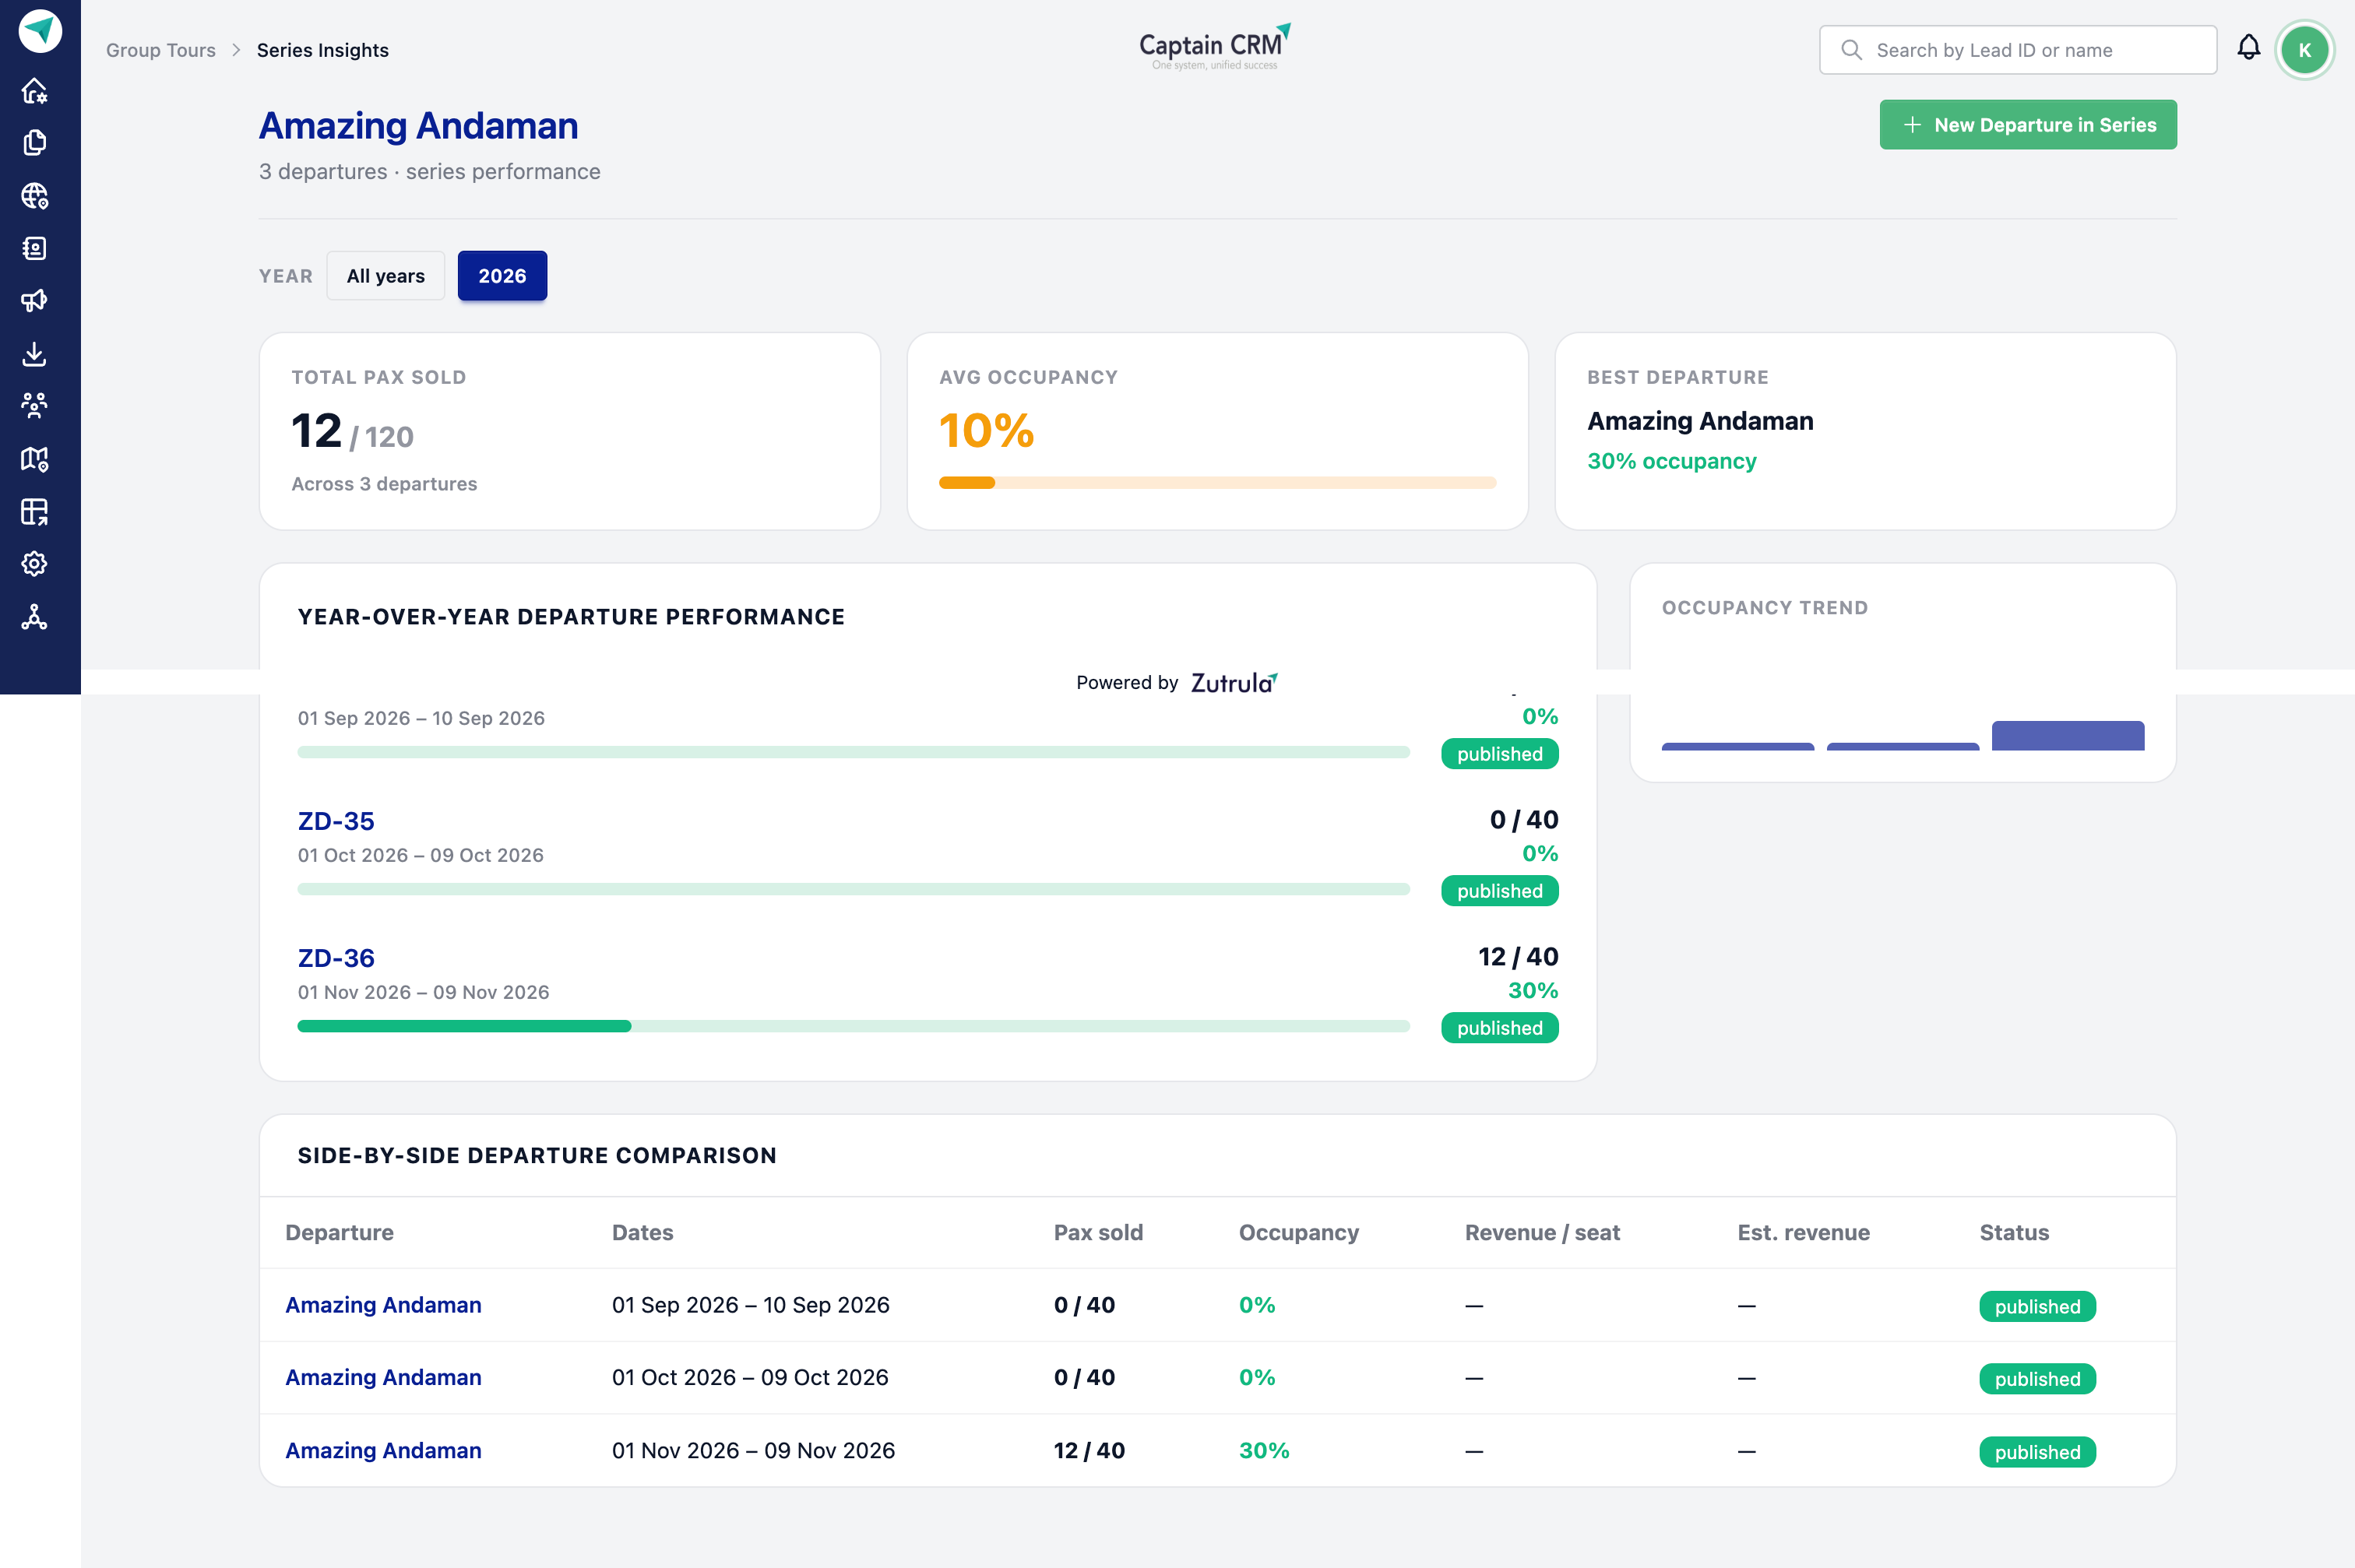Click the ZD-35 occupancy progress bar
This screenshot has width=2355, height=1568.
point(853,889)
